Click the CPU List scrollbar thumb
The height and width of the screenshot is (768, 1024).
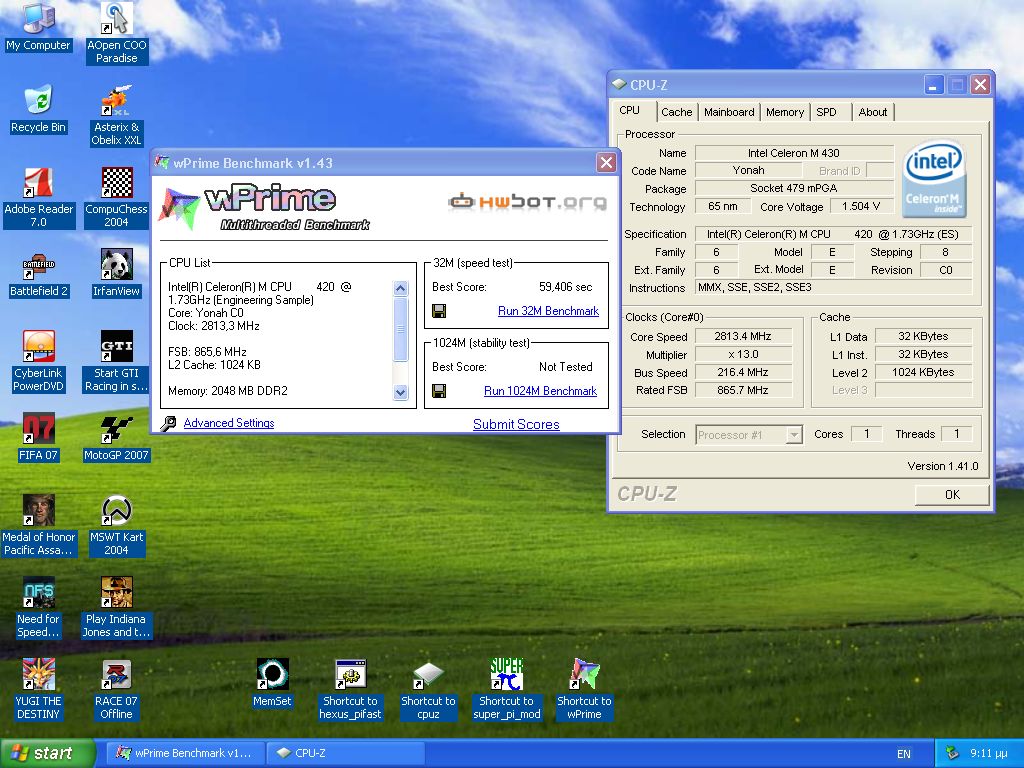tap(400, 329)
